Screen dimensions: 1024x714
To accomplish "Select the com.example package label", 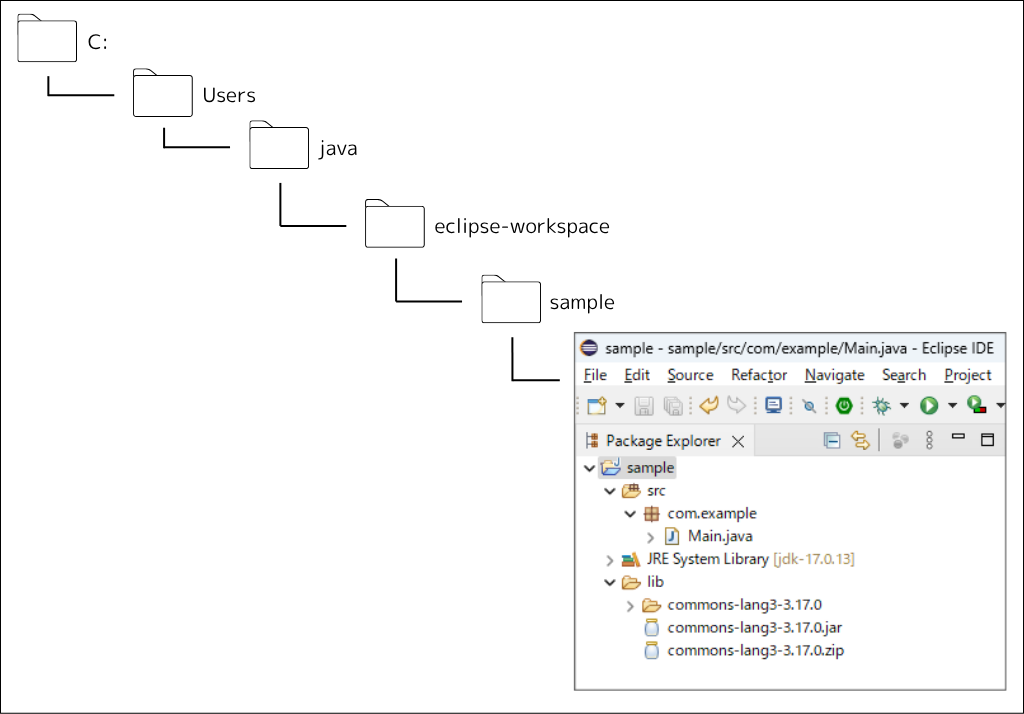I will (x=712, y=513).
